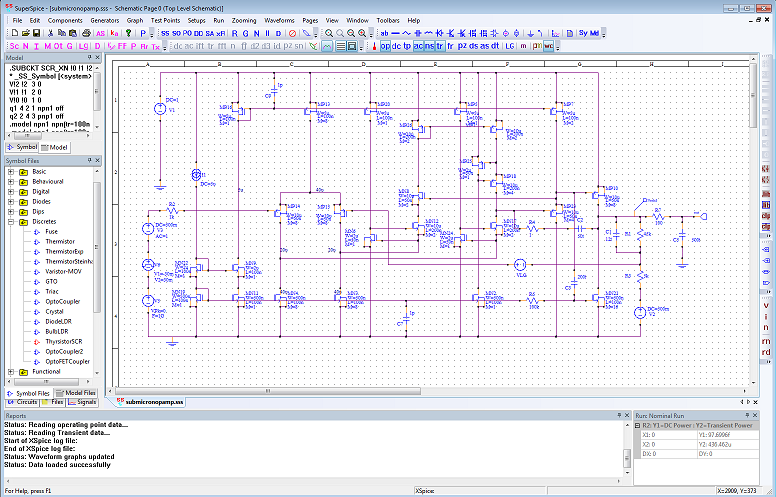Toggle the 'ac' analysis button
The width and height of the screenshot is (776, 497).
pyautogui.click(x=417, y=46)
